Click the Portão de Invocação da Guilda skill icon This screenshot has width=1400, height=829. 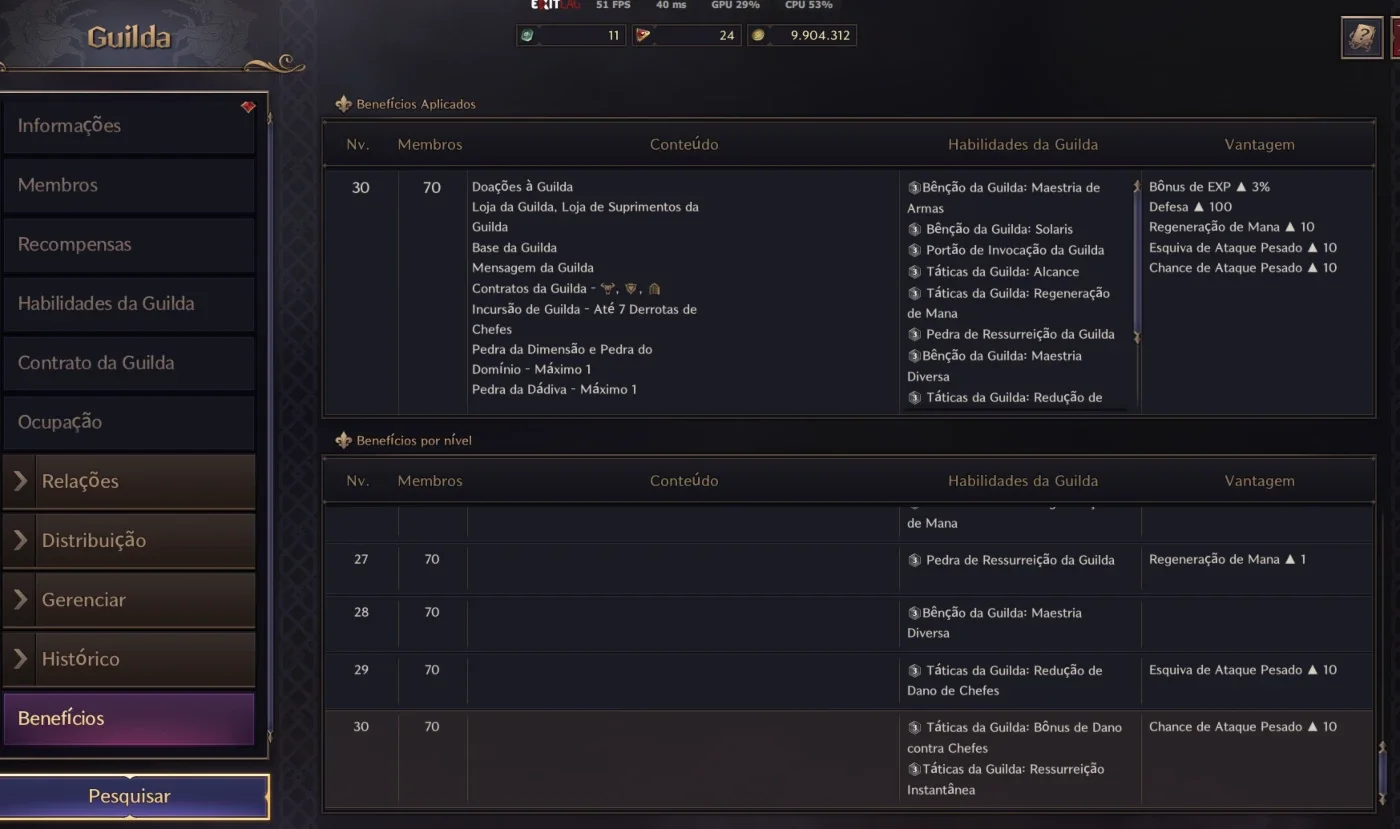[914, 250]
